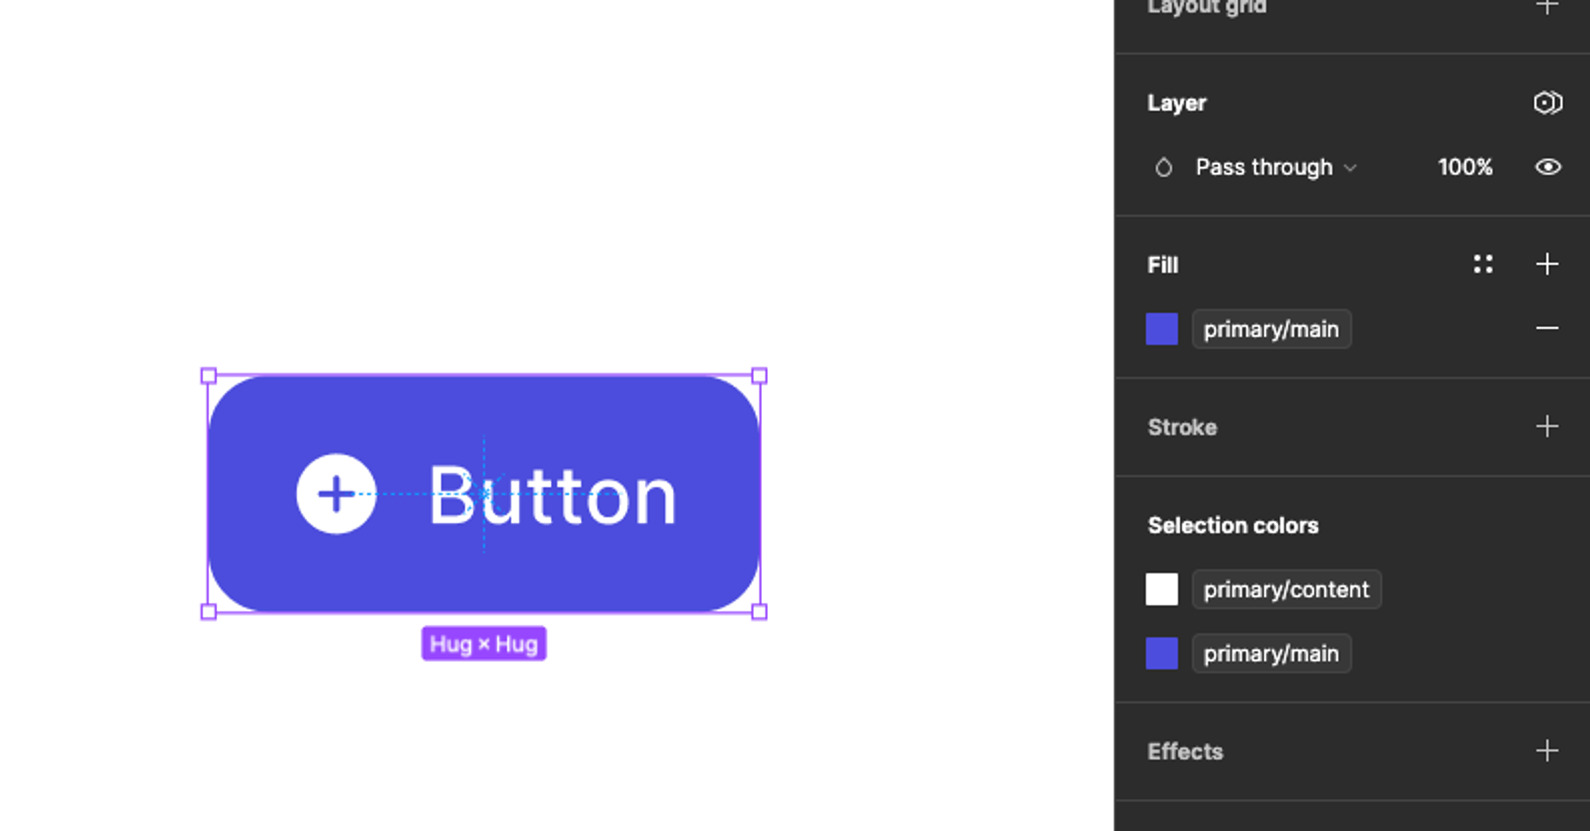This screenshot has height=831, width=1590.
Task: Click the white primary/content swatch
Action: pyautogui.click(x=1162, y=590)
